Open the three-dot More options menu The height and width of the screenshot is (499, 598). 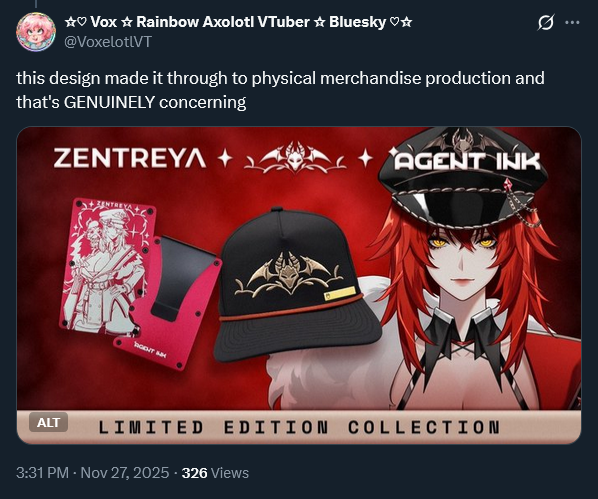pyautogui.click(x=572, y=23)
